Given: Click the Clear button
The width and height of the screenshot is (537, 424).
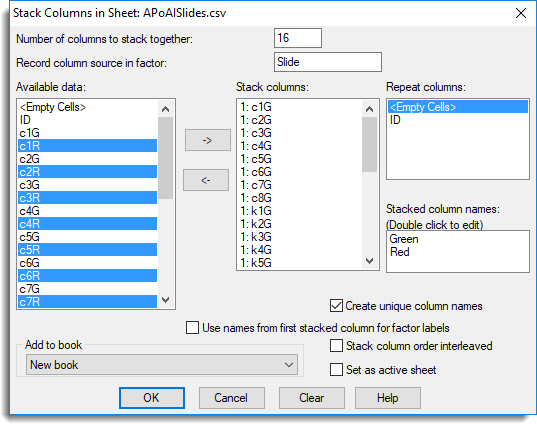Looking at the screenshot, I should [312, 398].
